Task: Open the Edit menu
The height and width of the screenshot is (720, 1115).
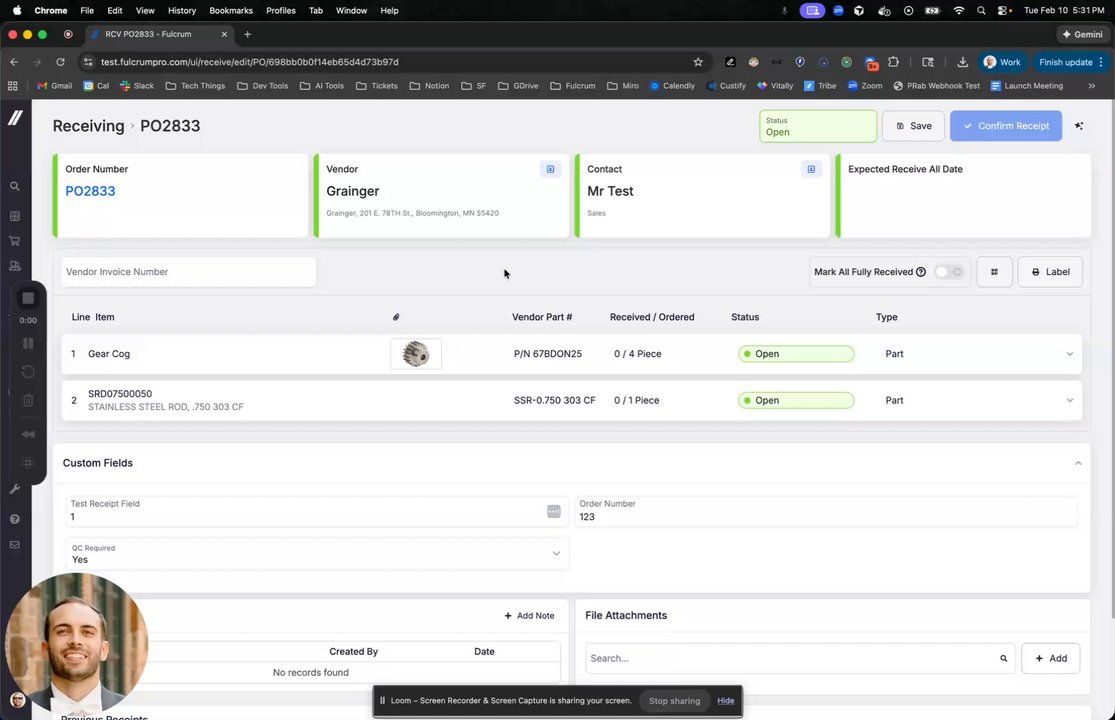Action: point(114,11)
